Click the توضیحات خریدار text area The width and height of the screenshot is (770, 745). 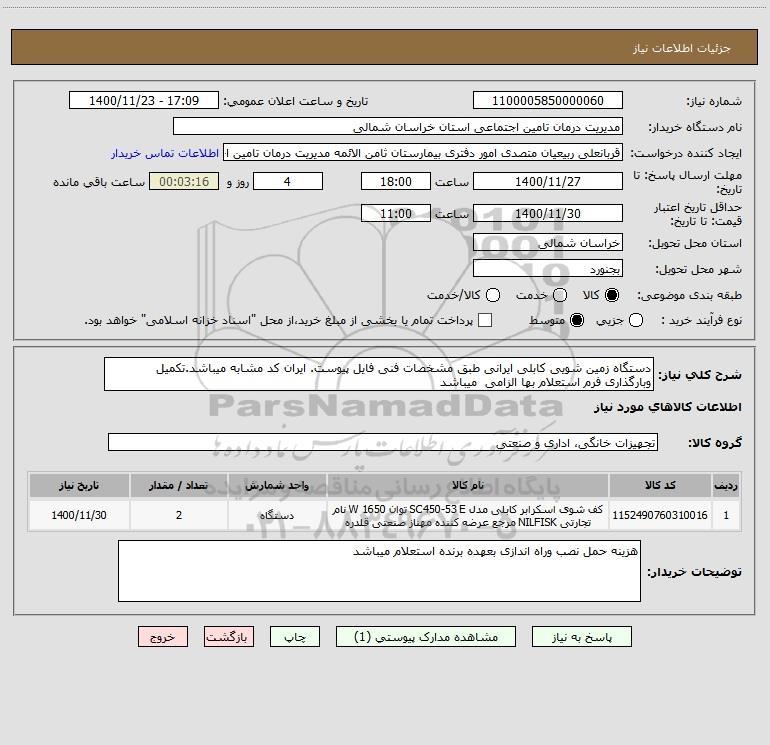click(379, 571)
